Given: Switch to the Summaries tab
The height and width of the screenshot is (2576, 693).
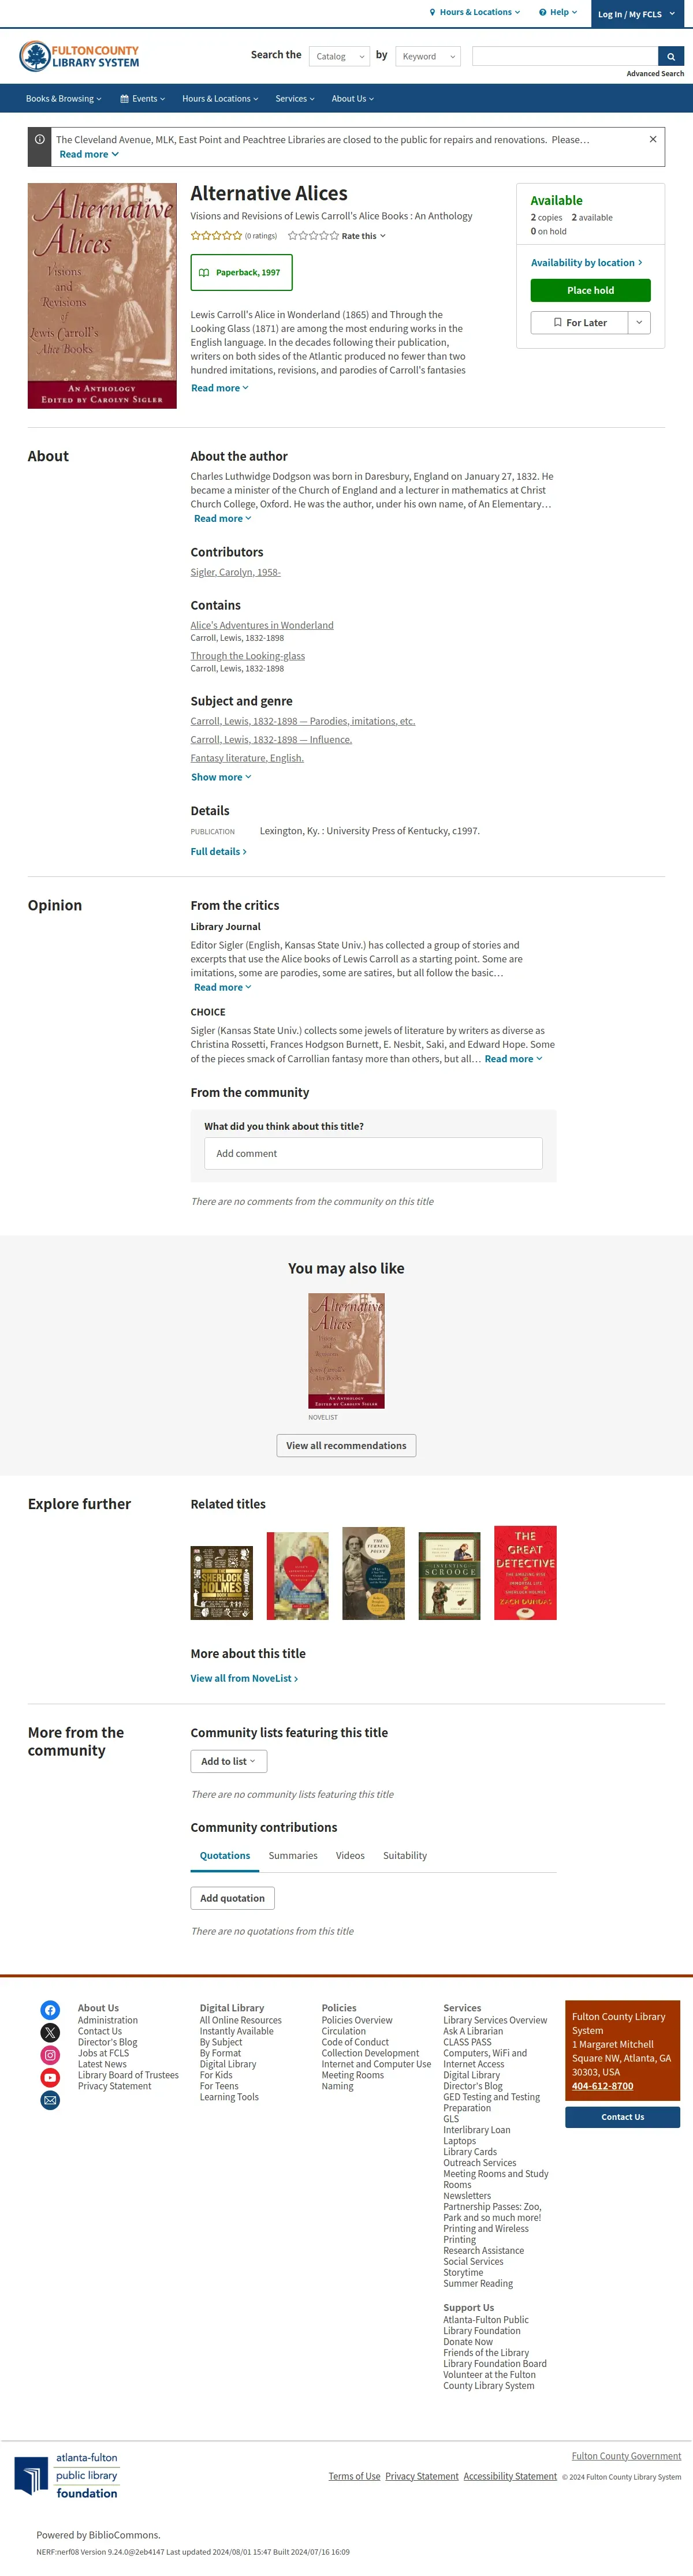Looking at the screenshot, I should (x=293, y=1856).
